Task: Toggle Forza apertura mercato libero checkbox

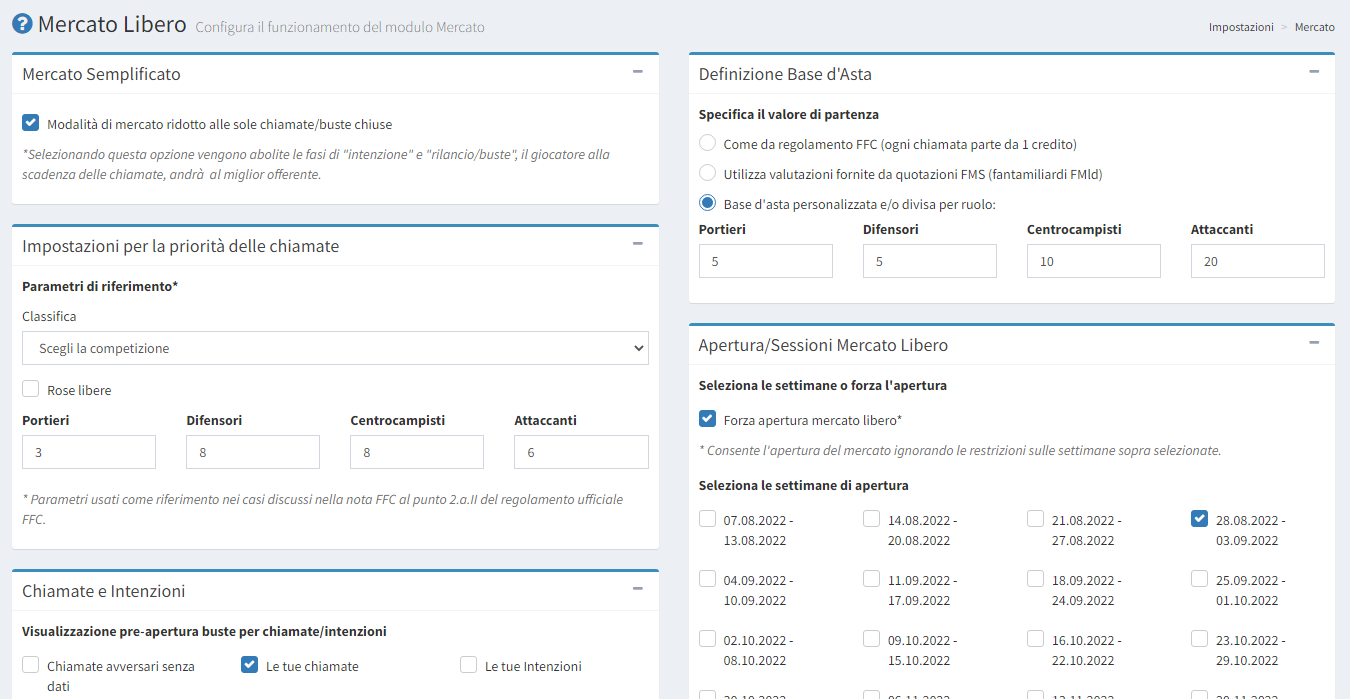Action: point(708,420)
